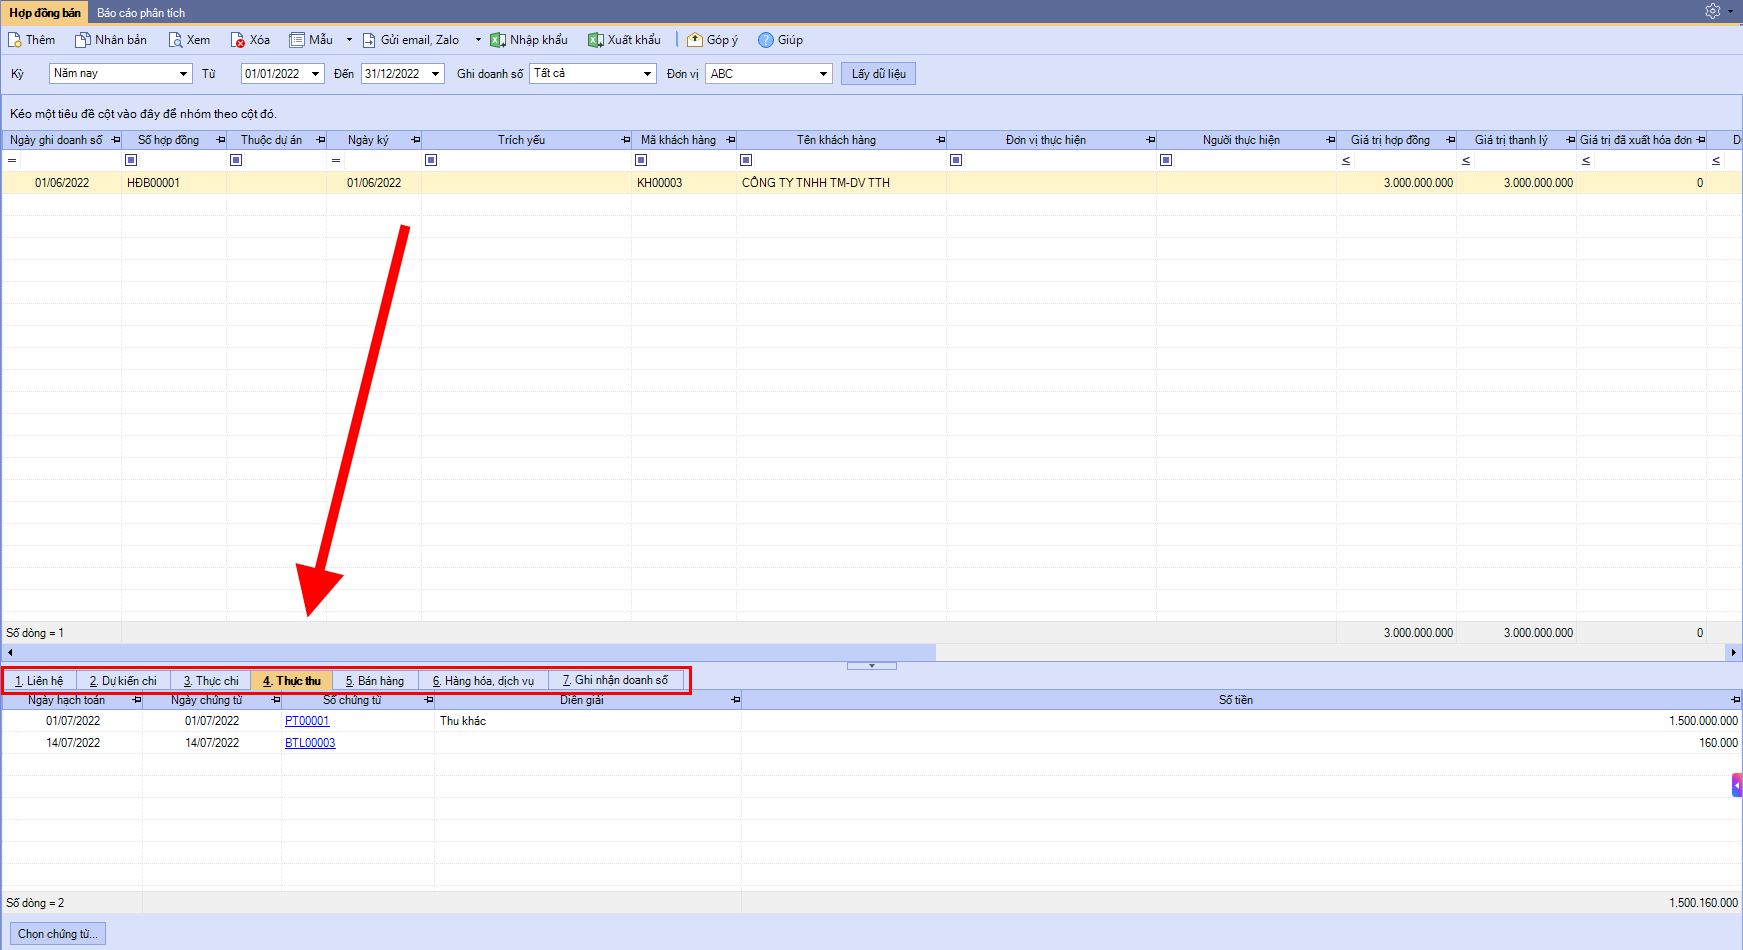1743x950 pixels.
Task: Pin the Thuộc dự án column
Action: (321, 140)
